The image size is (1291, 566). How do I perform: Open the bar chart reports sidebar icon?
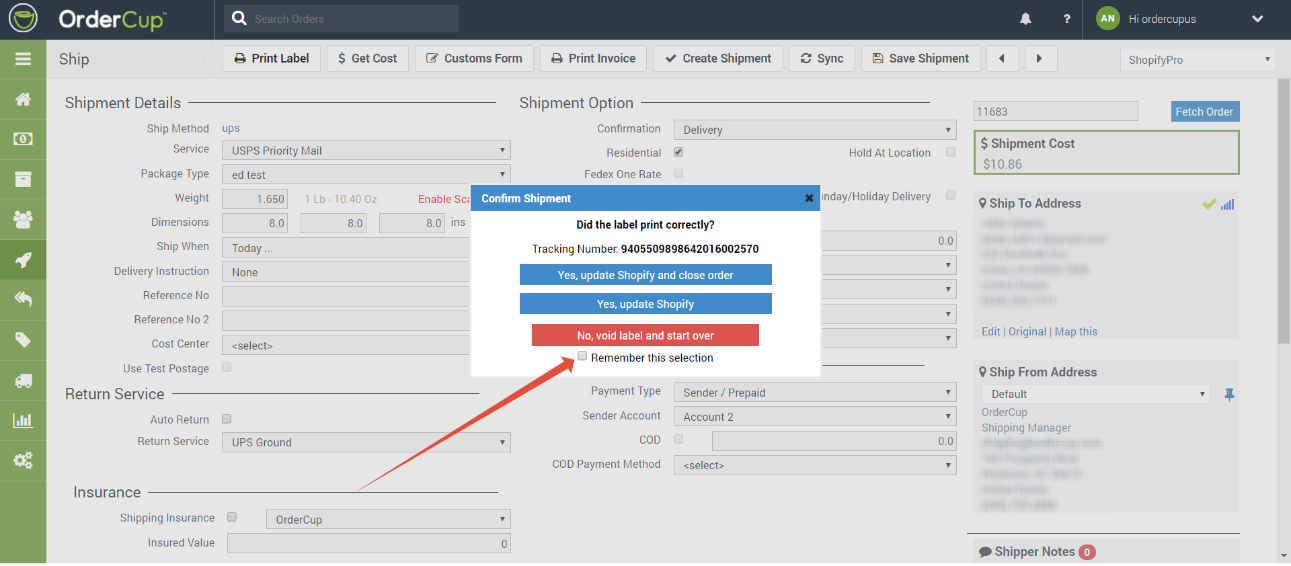22,420
